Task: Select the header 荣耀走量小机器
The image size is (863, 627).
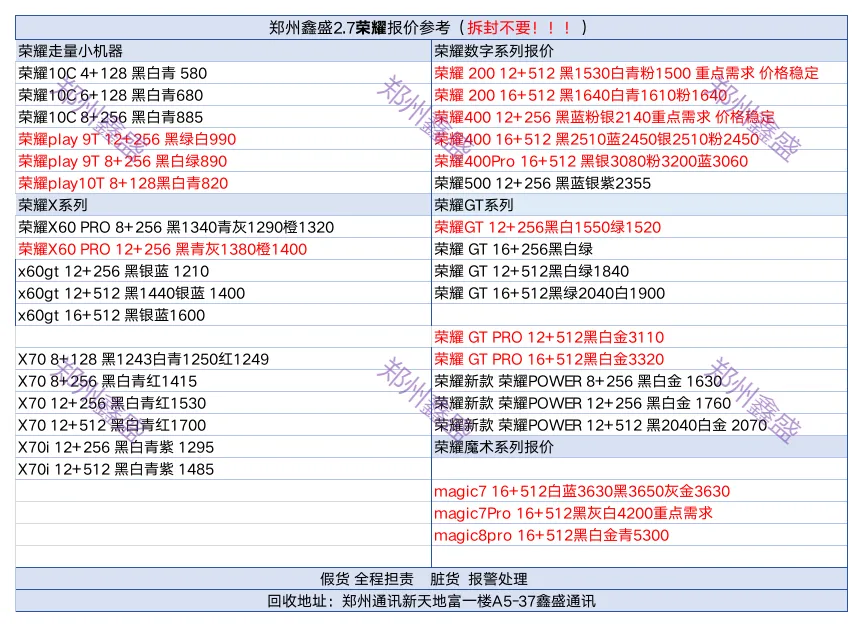Action: click(x=223, y=51)
